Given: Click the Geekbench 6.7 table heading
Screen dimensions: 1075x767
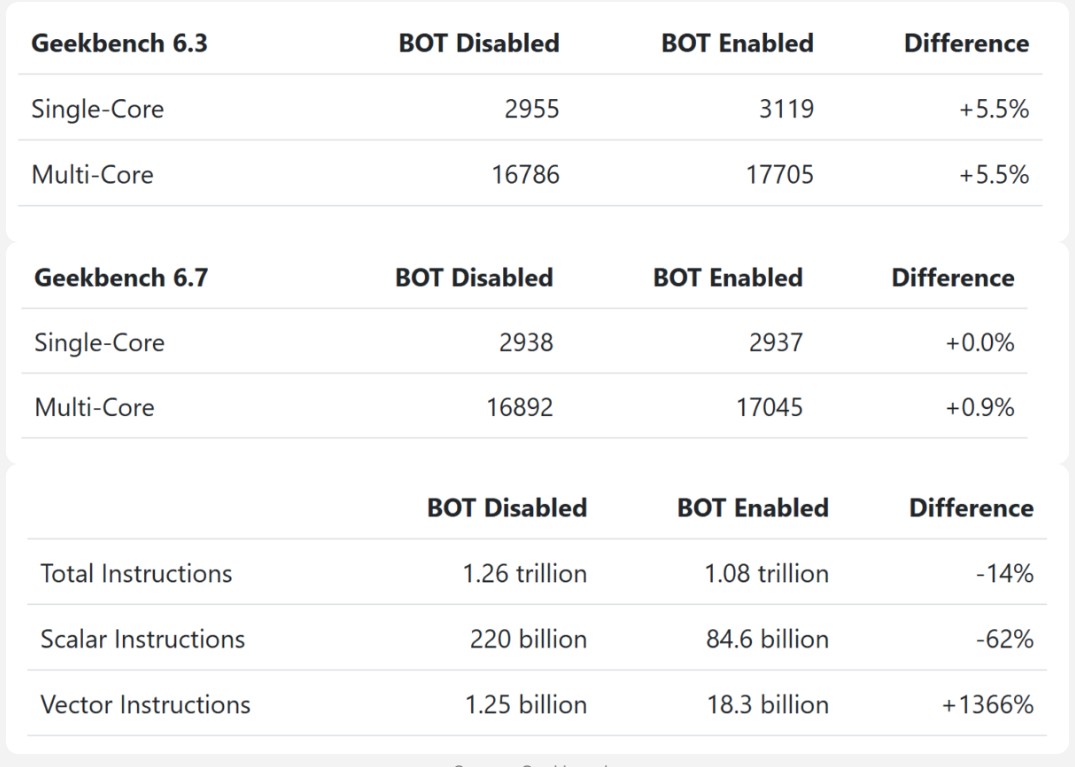Looking at the screenshot, I should tap(121, 277).
